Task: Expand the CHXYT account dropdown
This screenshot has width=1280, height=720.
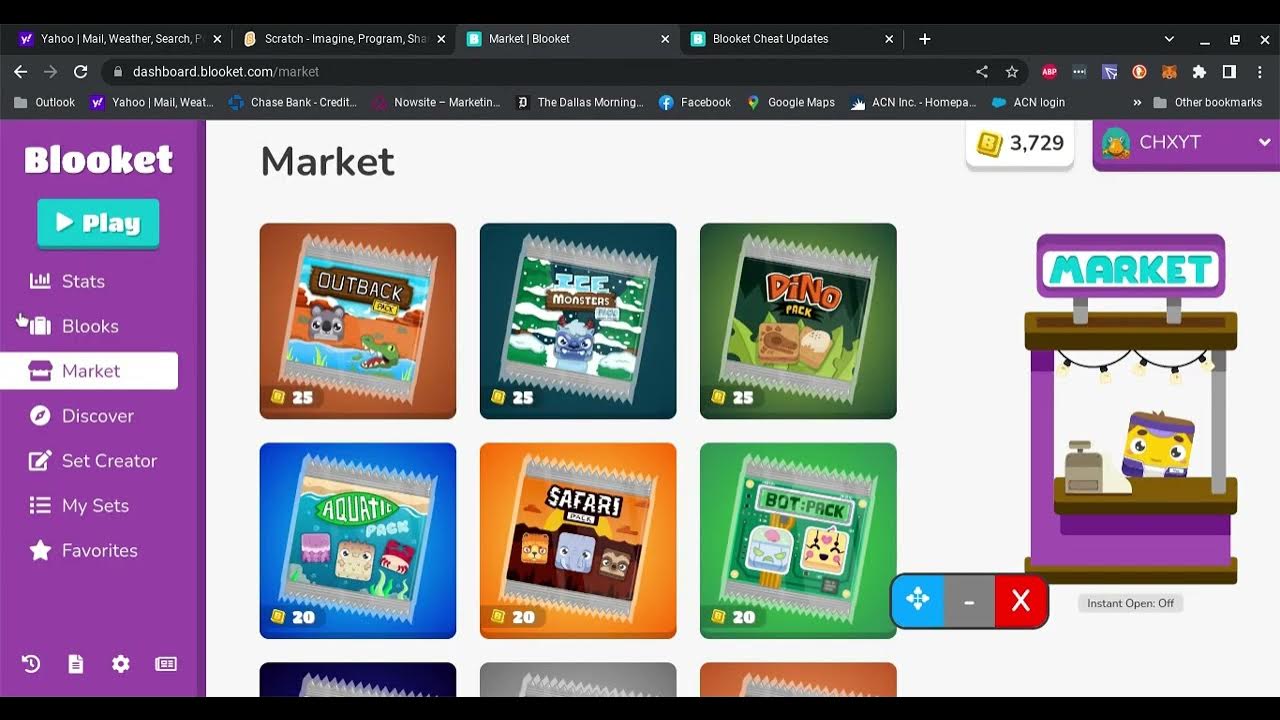Action: point(1186,143)
